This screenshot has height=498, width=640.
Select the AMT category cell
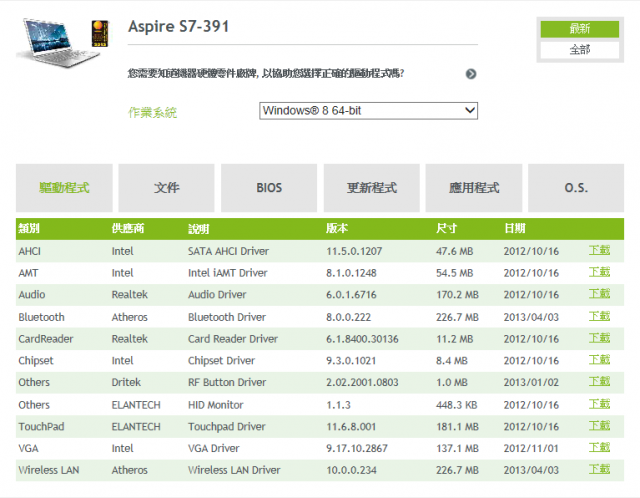[x=28, y=273]
